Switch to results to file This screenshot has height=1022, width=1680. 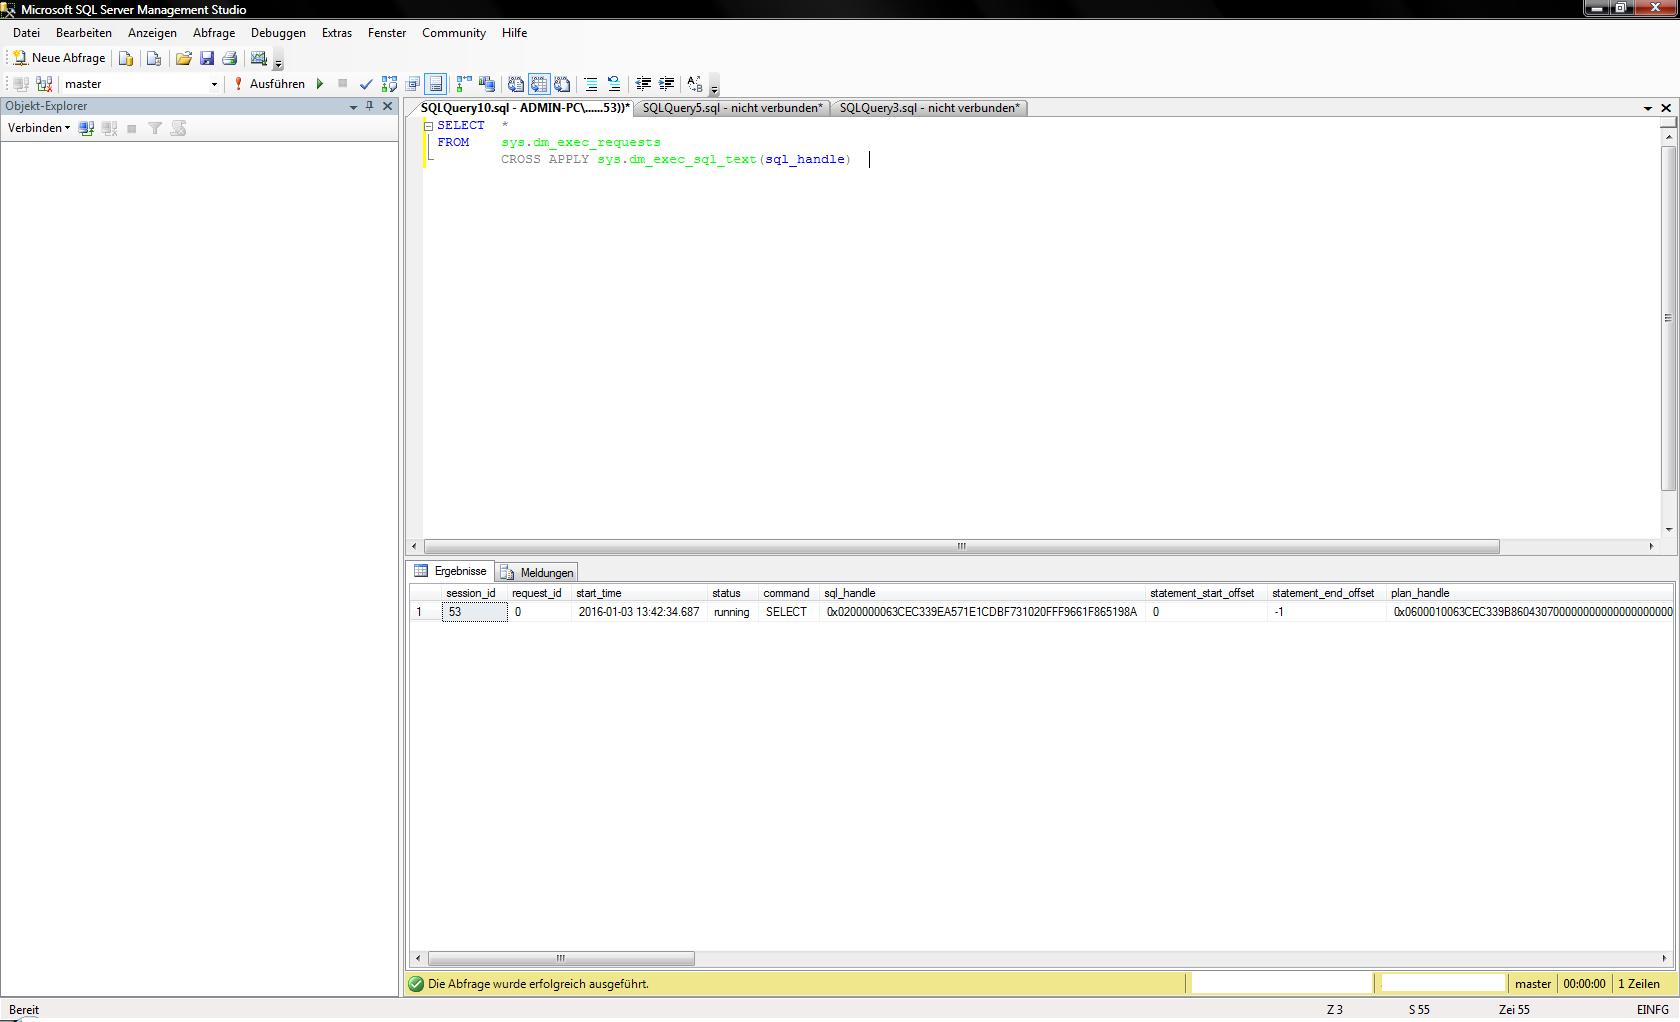[x=562, y=84]
